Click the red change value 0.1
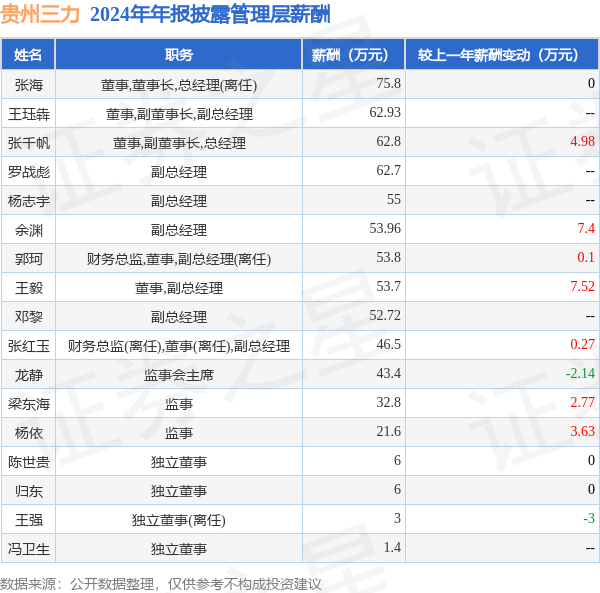The image size is (600, 593). point(586,257)
